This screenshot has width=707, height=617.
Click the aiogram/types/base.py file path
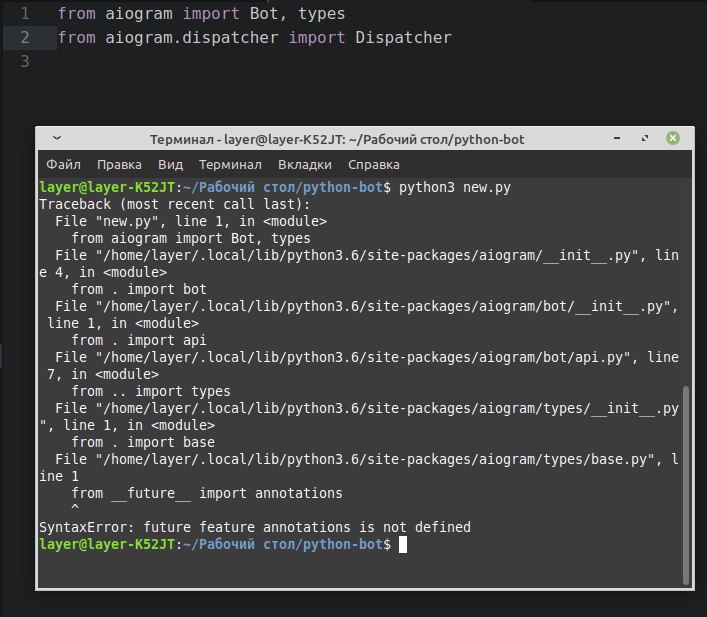pyautogui.click(x=375, y=459)
